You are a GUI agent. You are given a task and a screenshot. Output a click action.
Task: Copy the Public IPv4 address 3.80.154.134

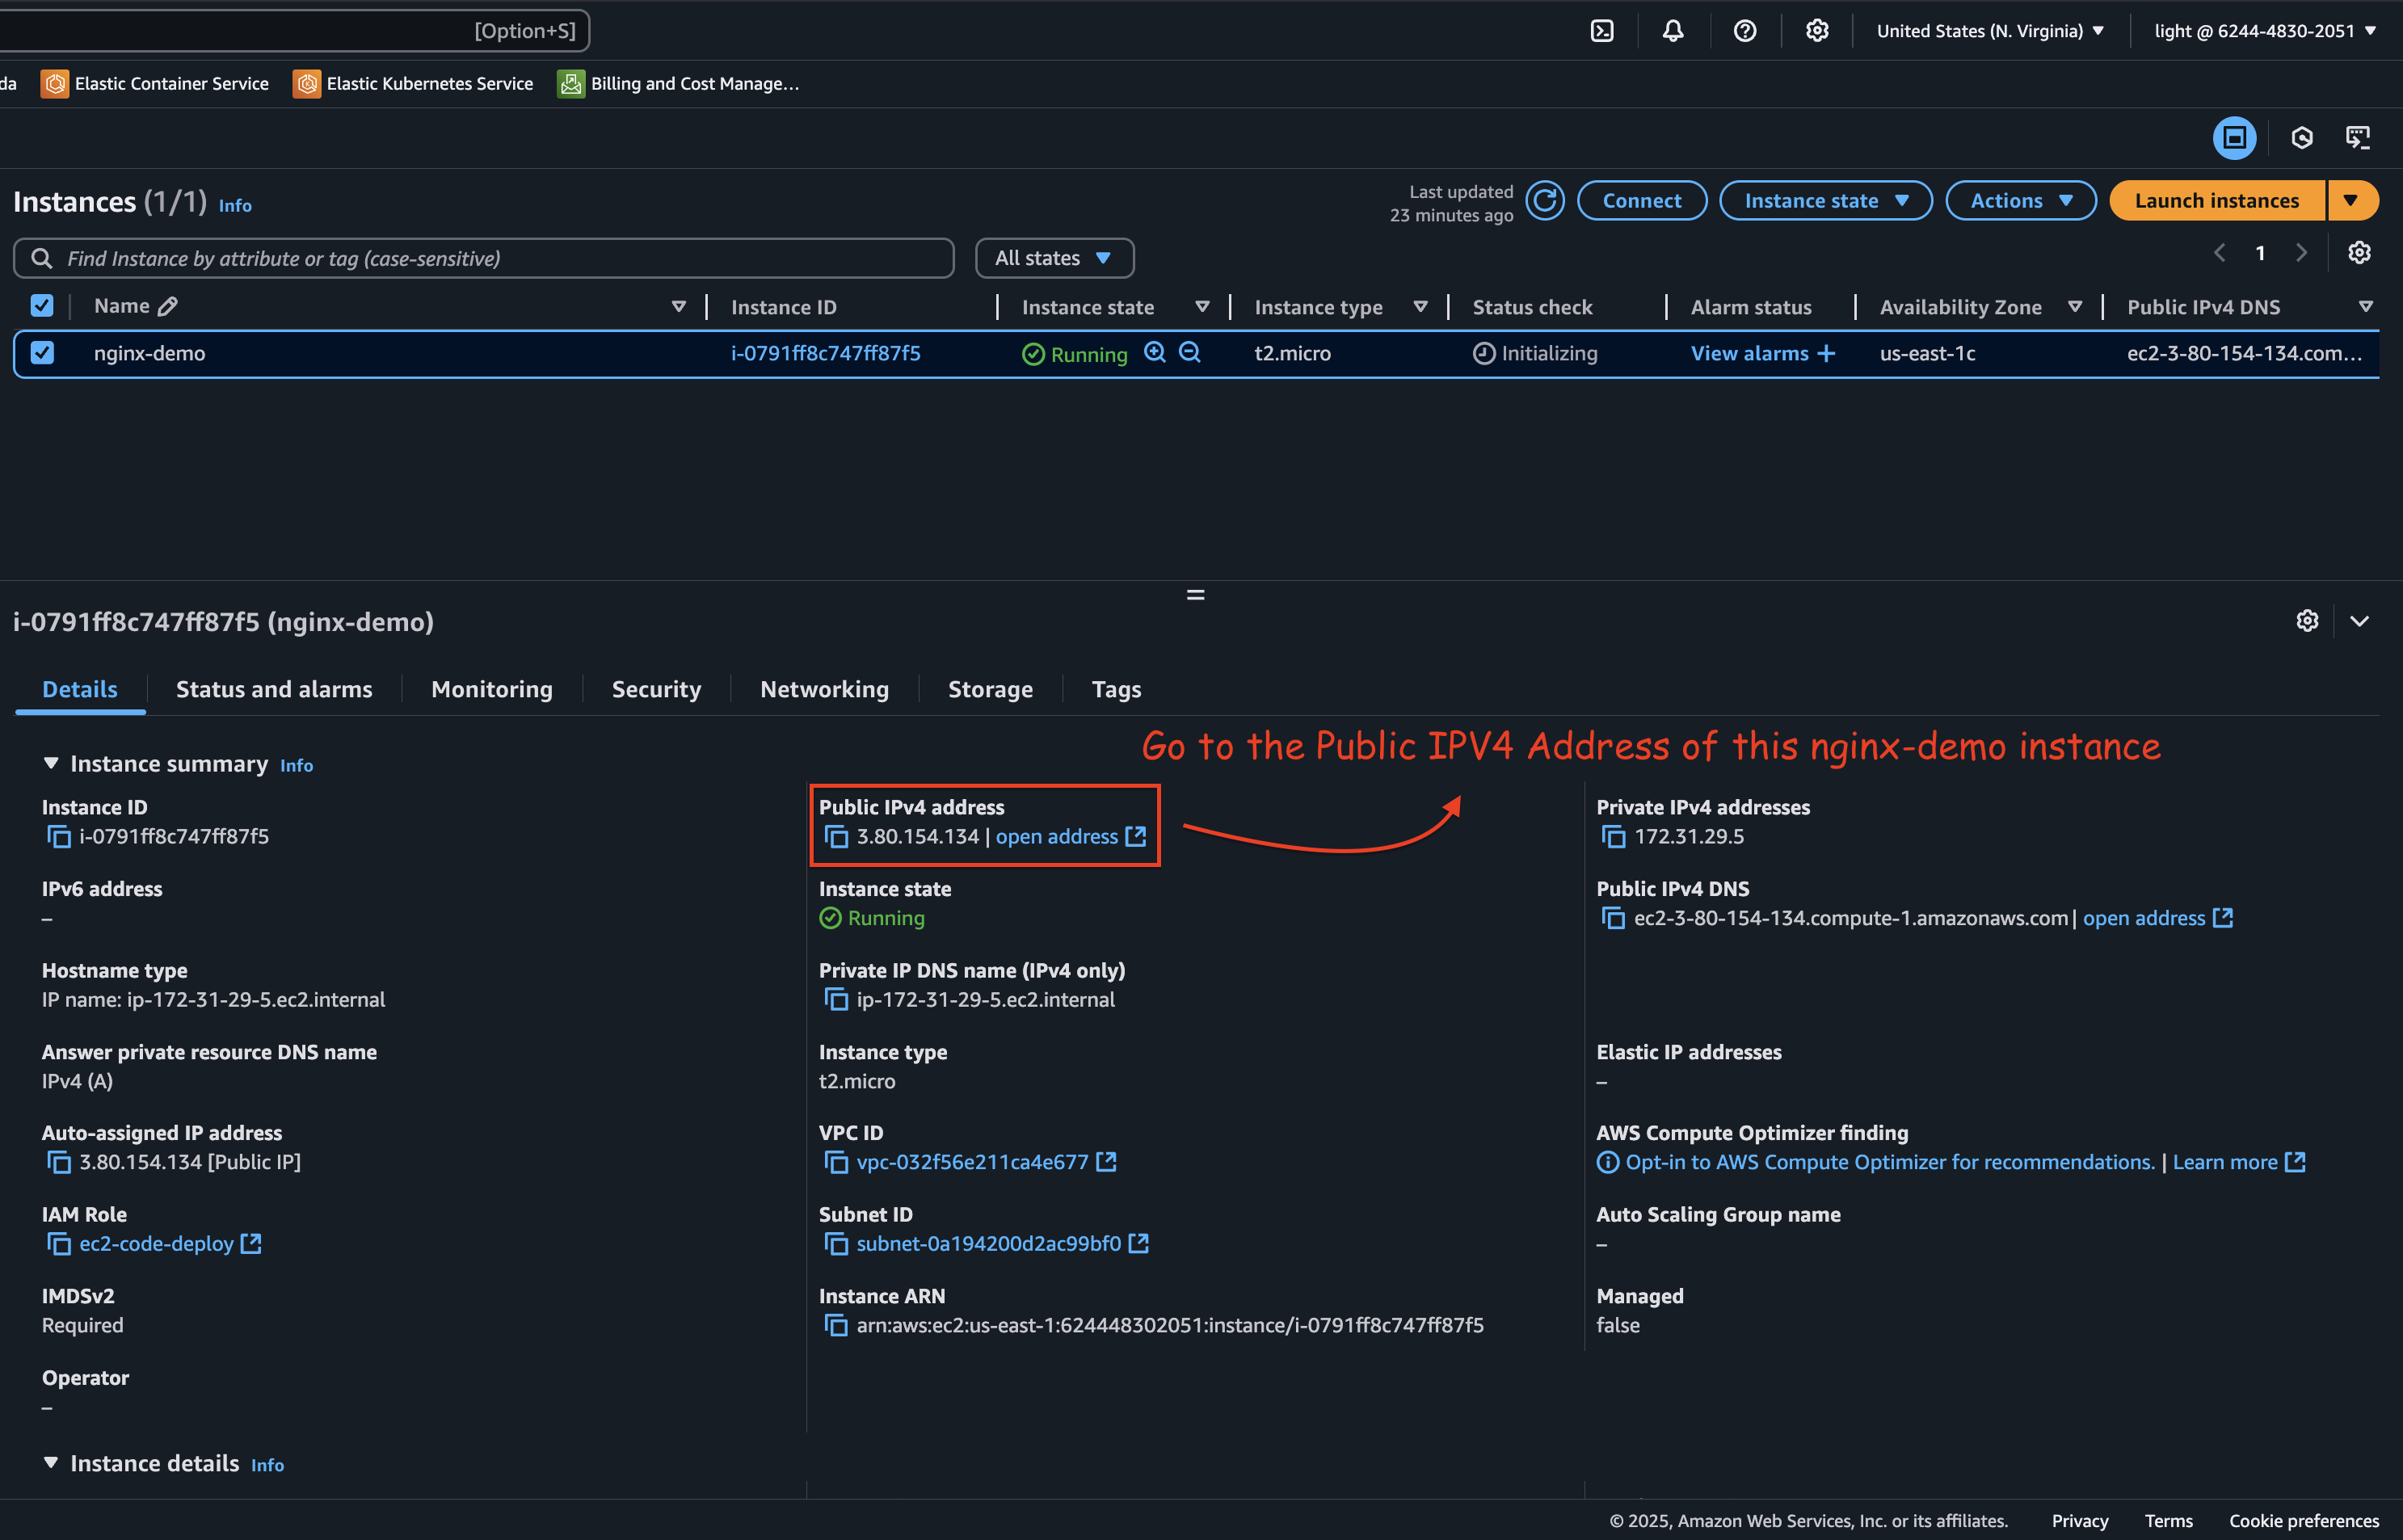tap(836, 837)
